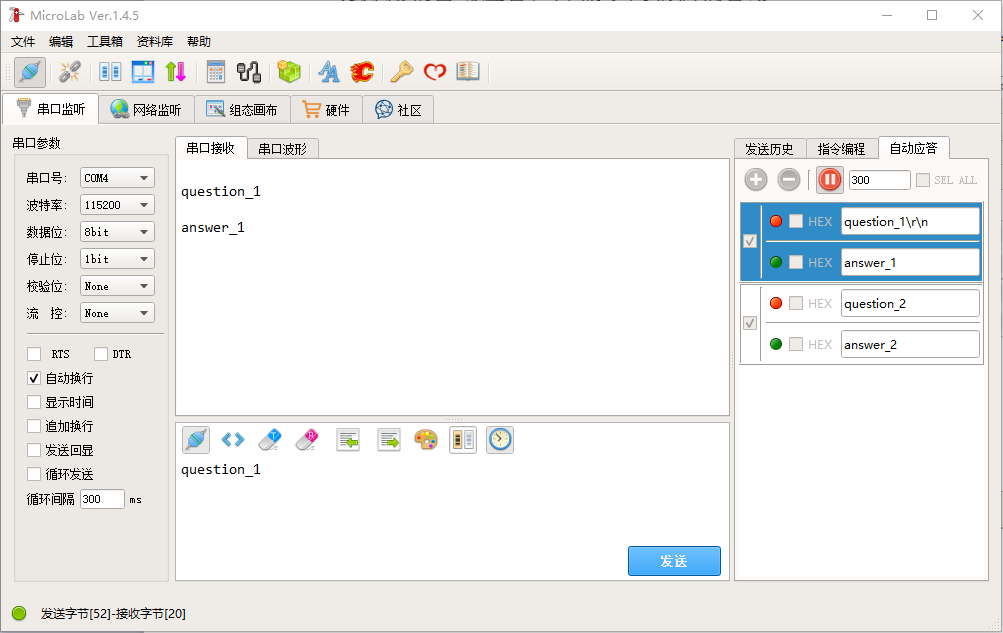The image size is (1003, 633).
Task: Click the 循环间隔 300 ms input field
Action: click(x=102, y=499)
